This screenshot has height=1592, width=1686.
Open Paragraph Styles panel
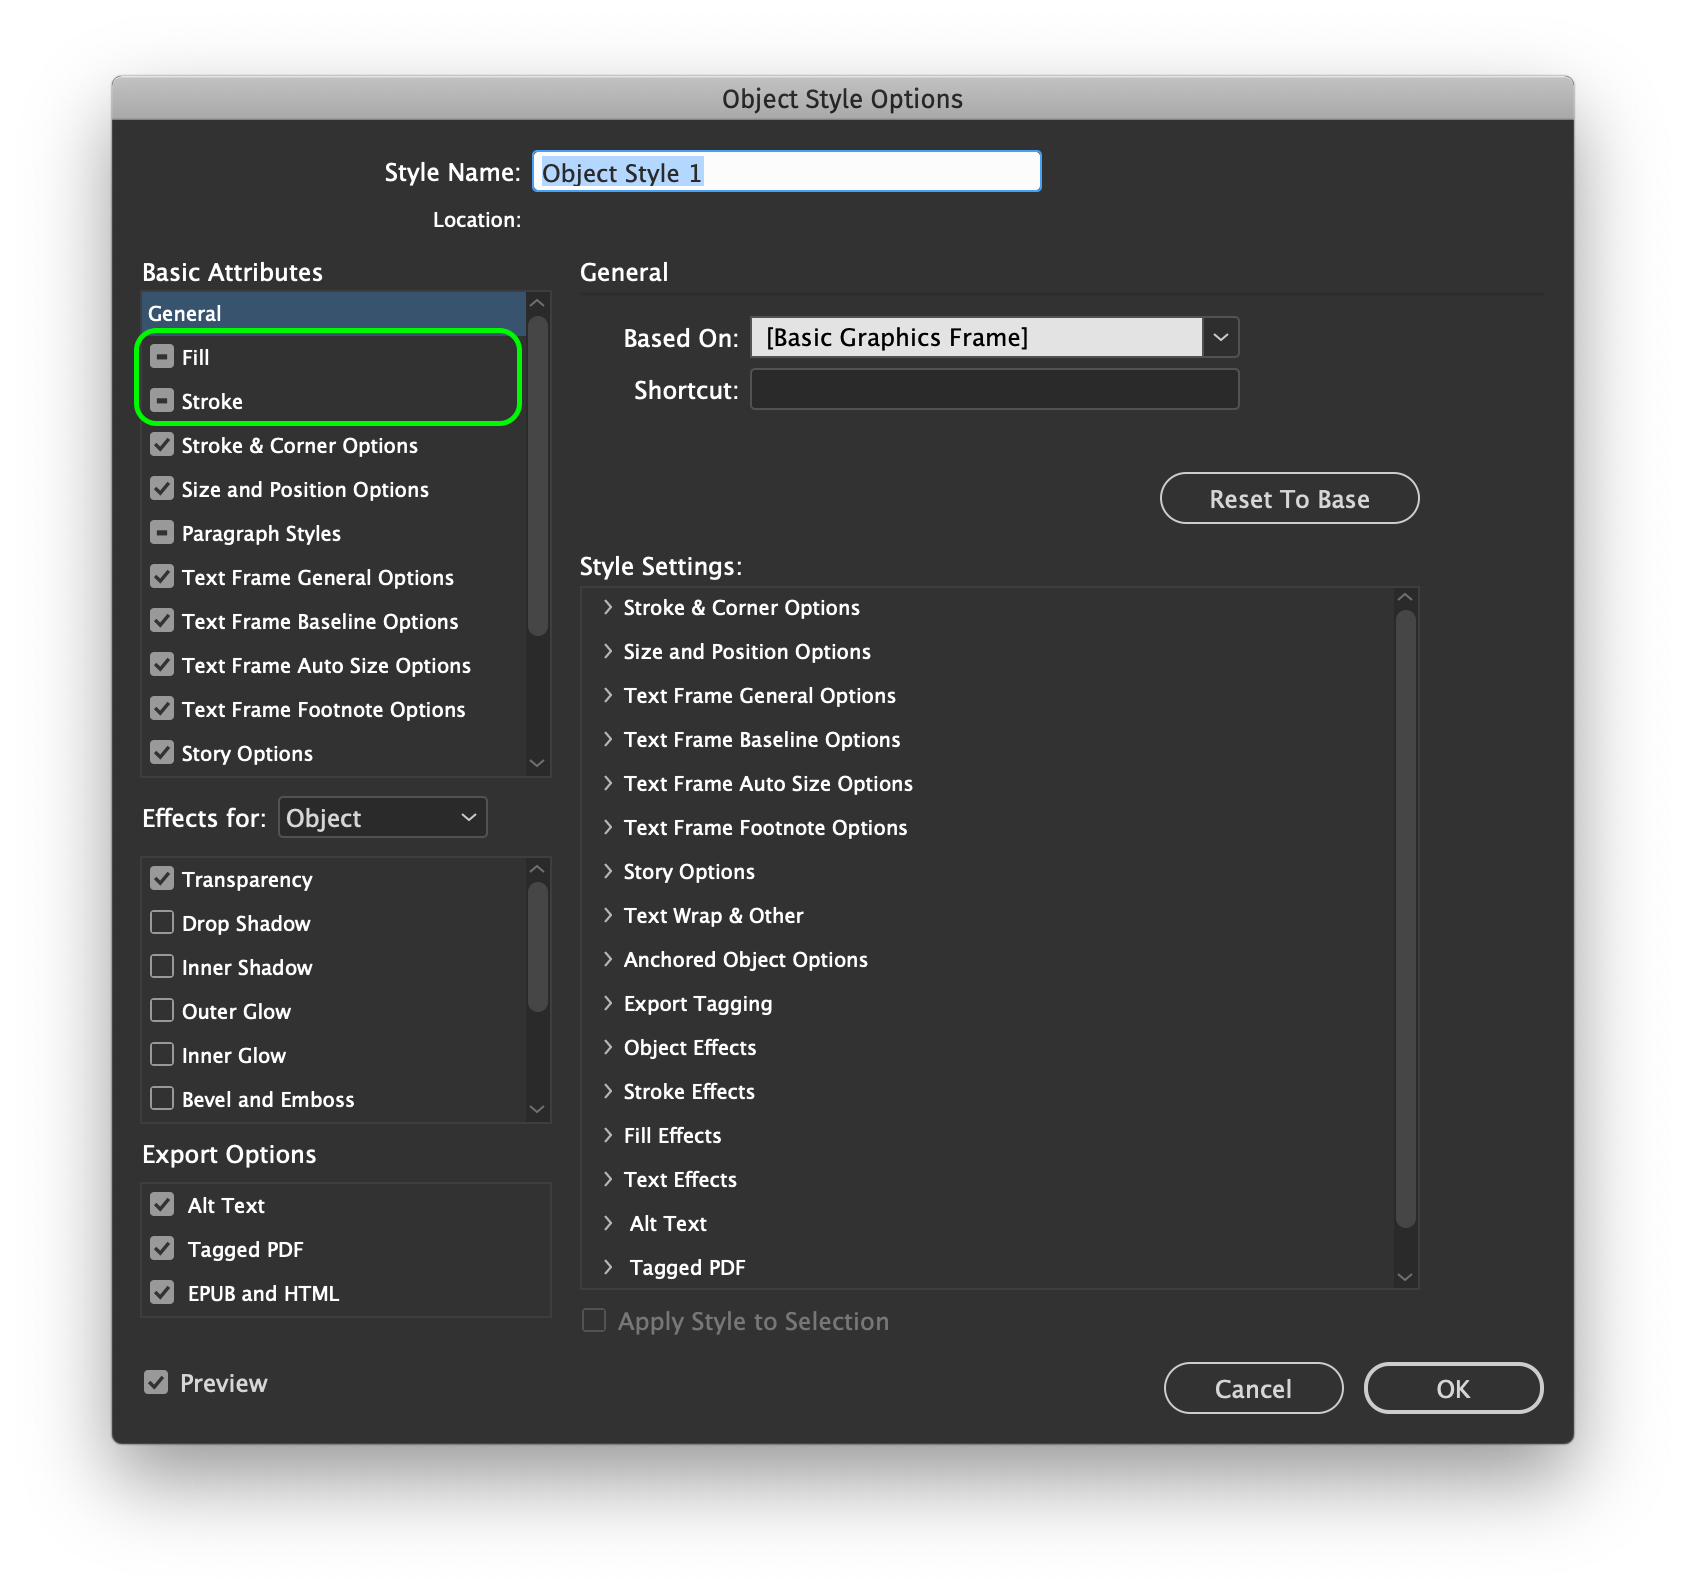pyautogui.click(x=261, y=533)
